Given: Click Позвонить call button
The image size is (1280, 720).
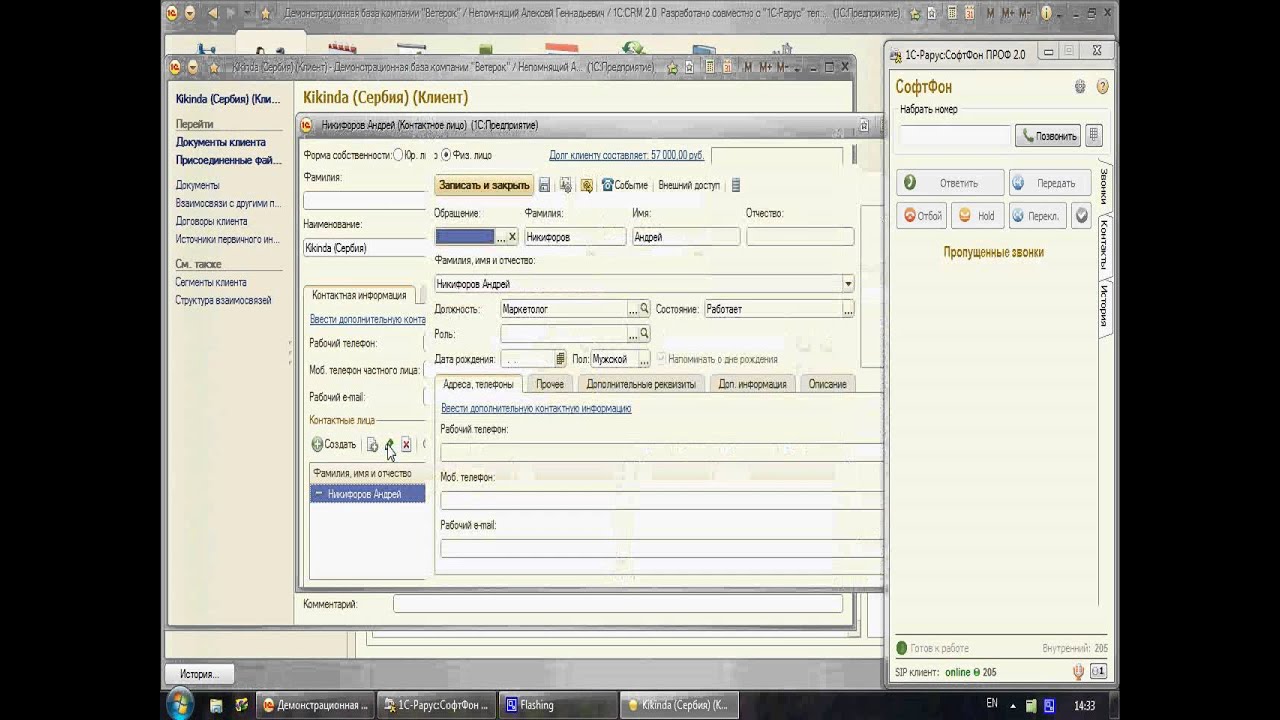Looking at the screenshot, I should tap(1048, 136).
